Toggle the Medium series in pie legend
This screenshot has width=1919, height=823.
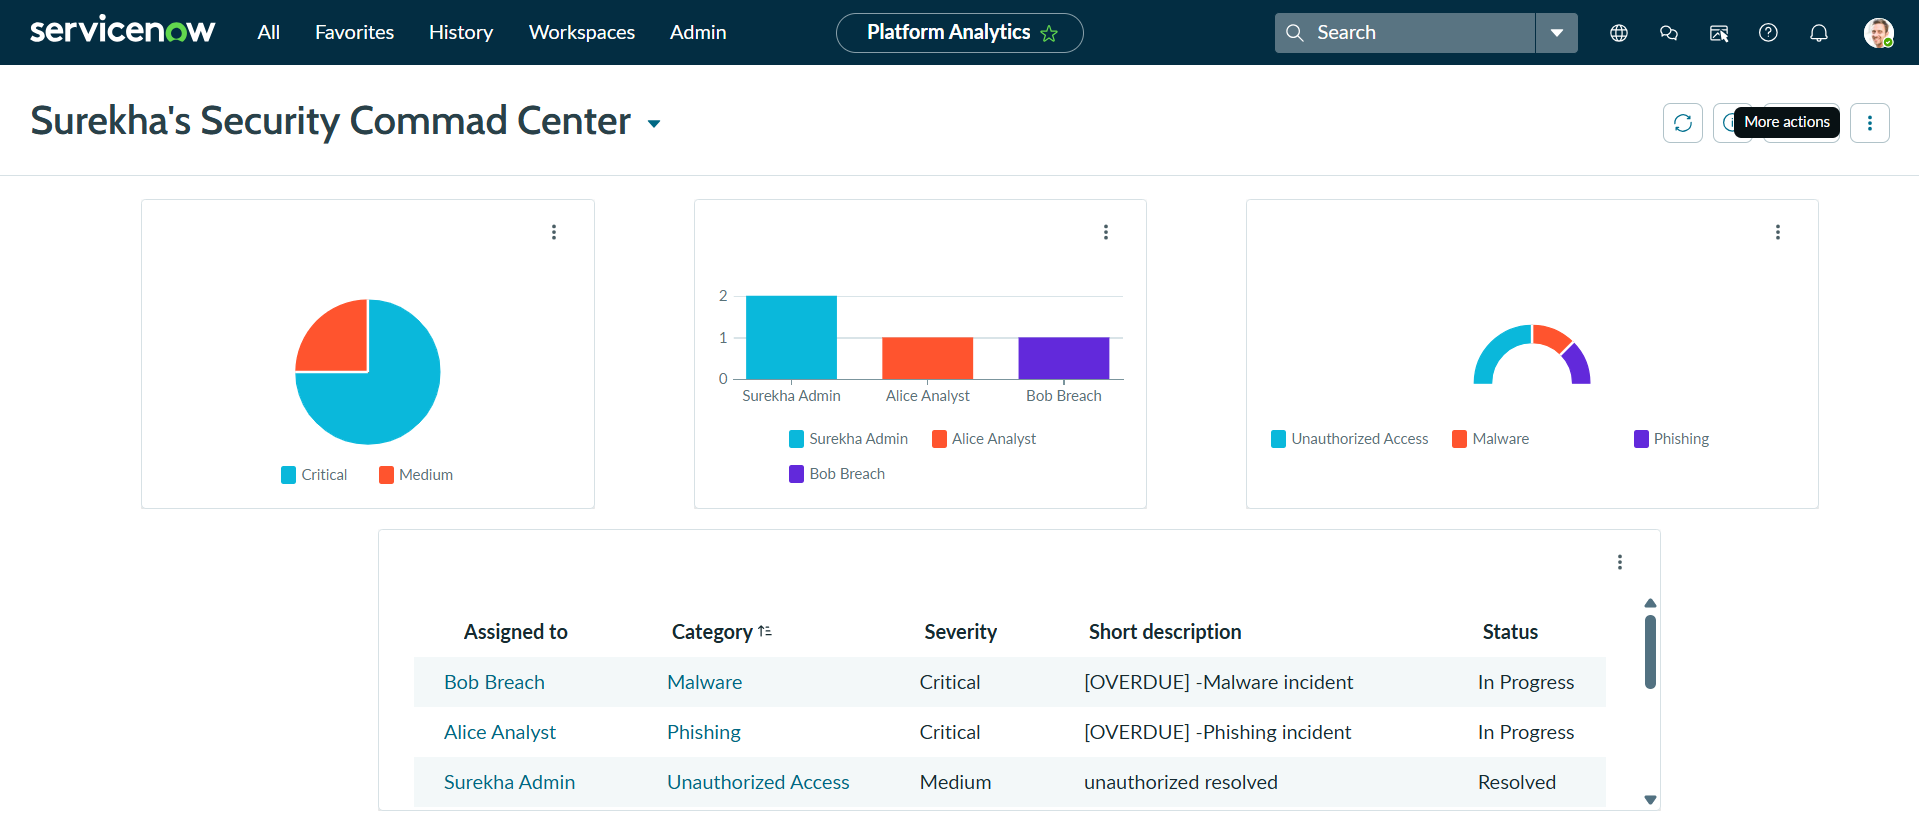(x=416, y=475)
